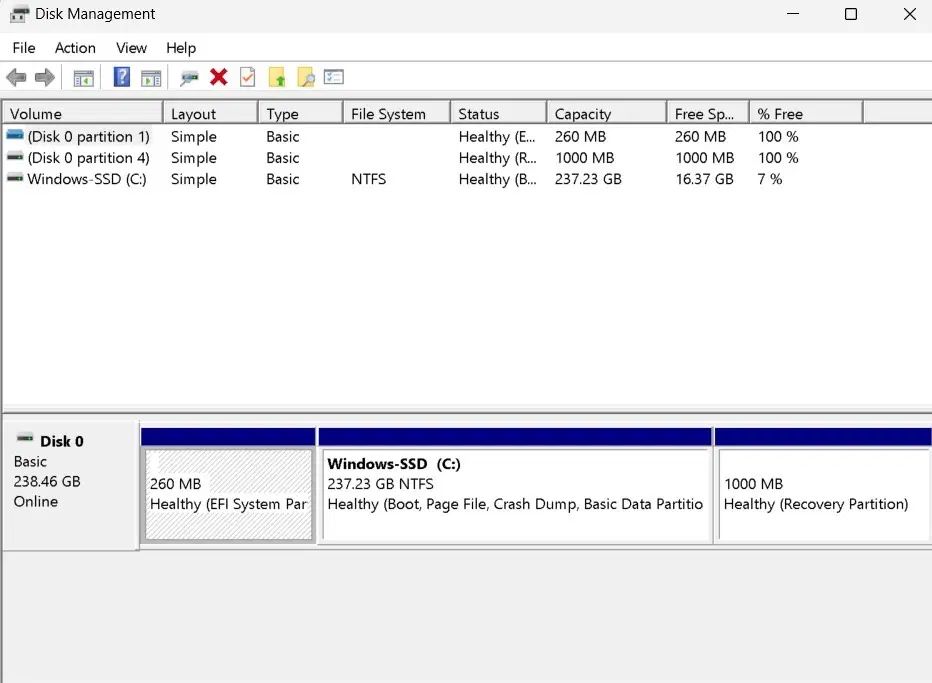The image size is (932, 683).
Task: Click the Disk Management app icon in title bar
Action: click(19, 14)
